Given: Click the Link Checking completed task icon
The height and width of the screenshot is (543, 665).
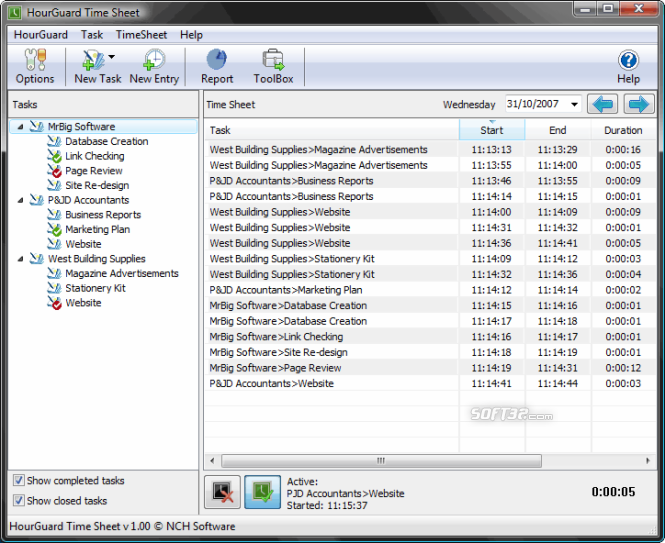Looking at the screenshot, I should tap(54, 156).
